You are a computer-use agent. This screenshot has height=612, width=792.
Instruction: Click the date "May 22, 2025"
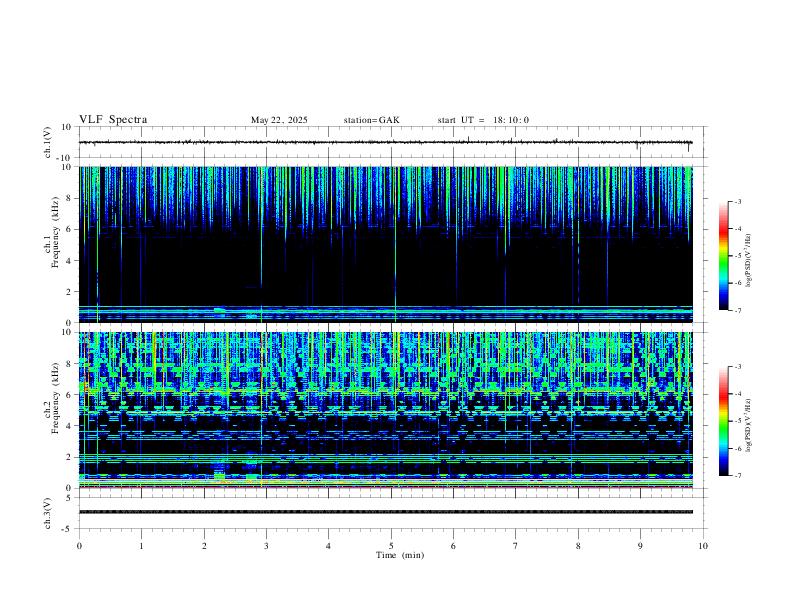[279, 120]
